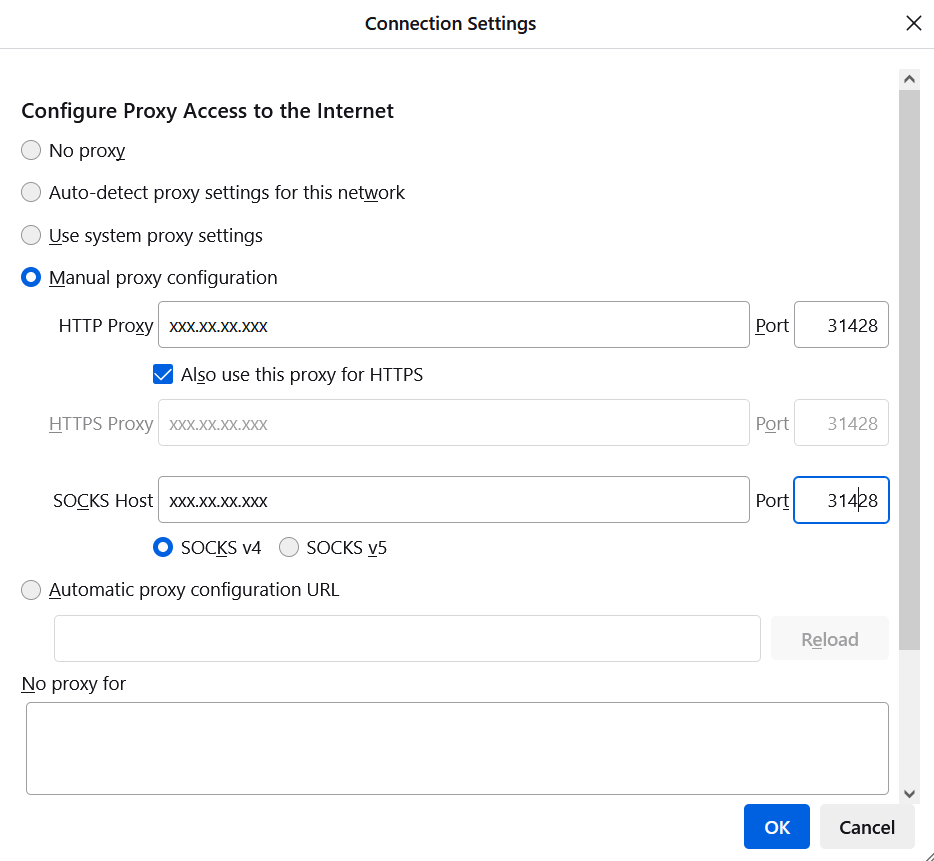
Task: Focus the SOCKS Host Port field
Action: (x=841, y=500)
